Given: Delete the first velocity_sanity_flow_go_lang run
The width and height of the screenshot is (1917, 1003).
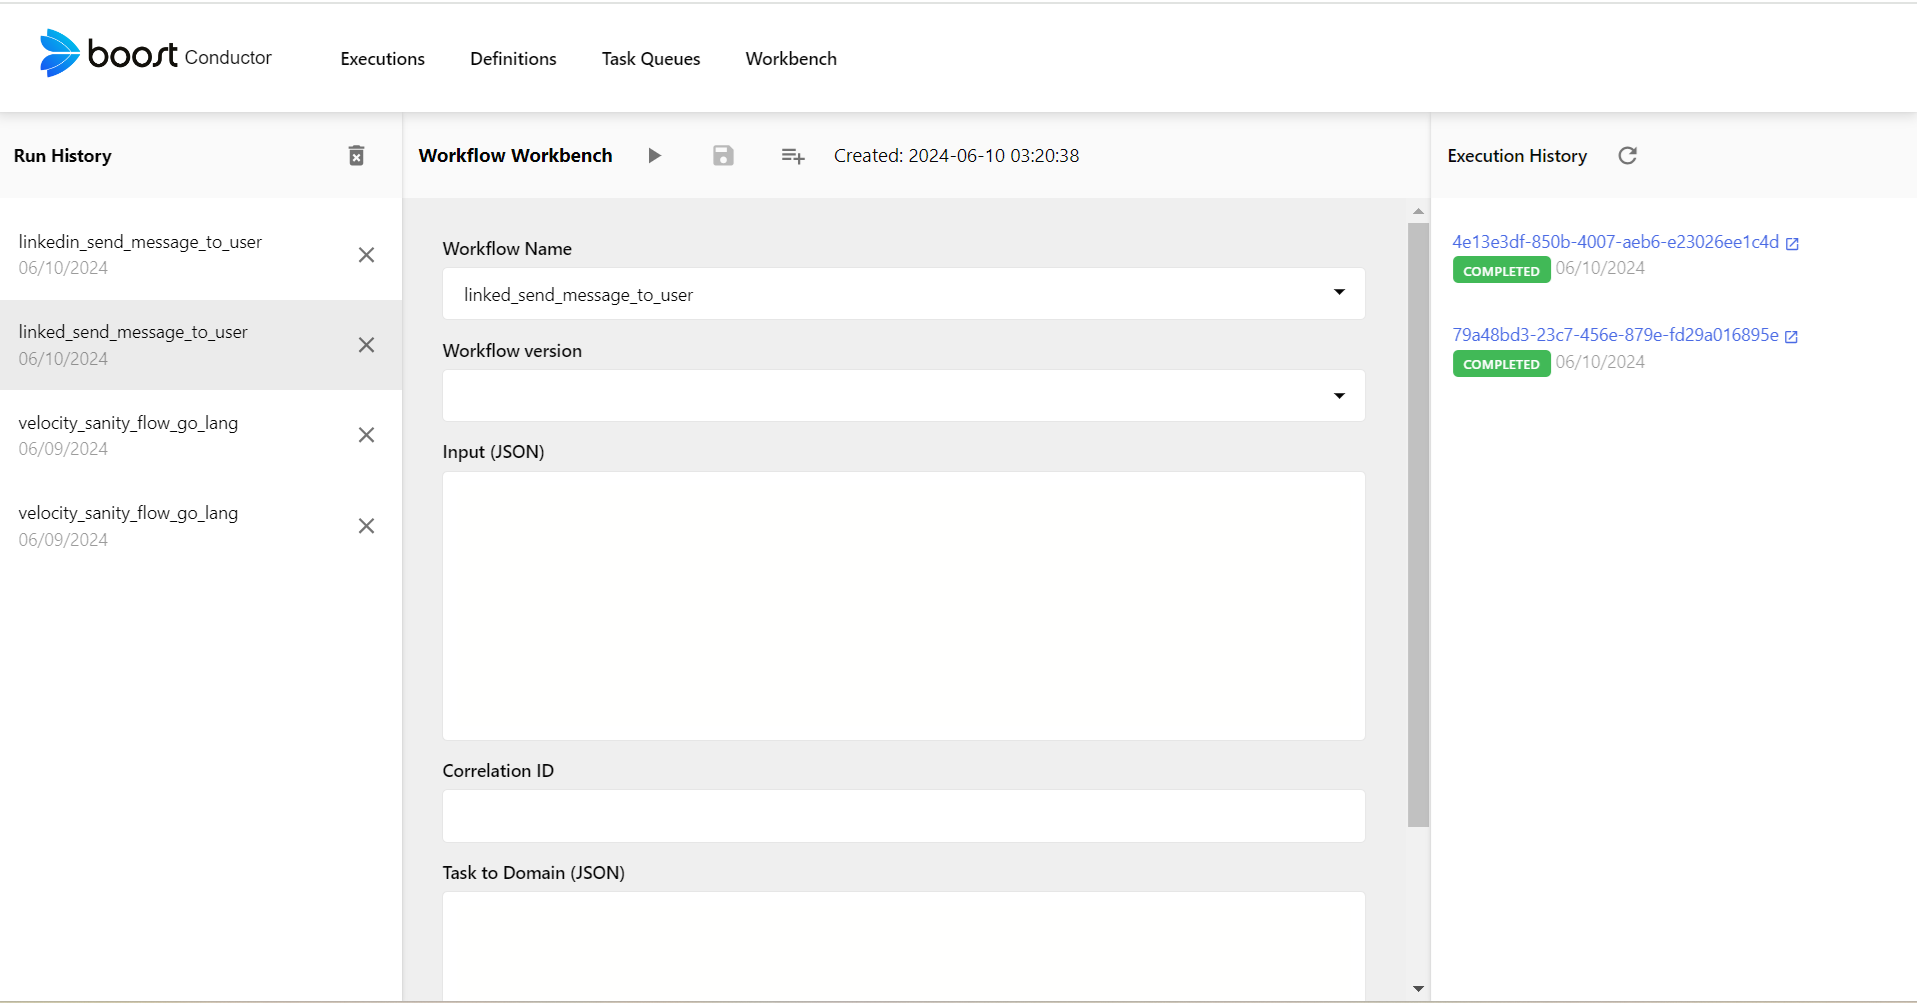Looking at the screenshot, I should point(366,435).
